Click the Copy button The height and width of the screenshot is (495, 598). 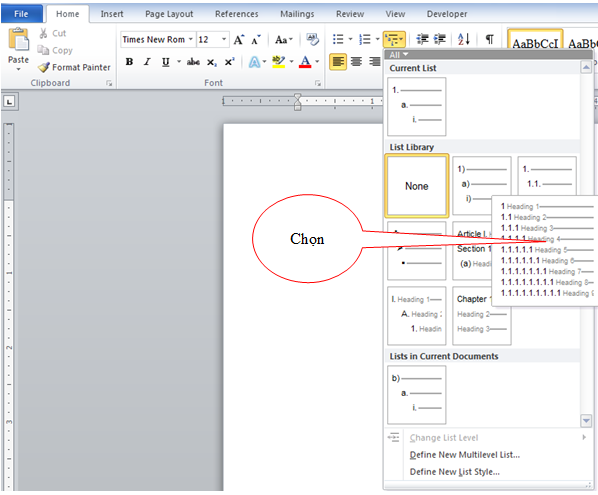point(55,50)
